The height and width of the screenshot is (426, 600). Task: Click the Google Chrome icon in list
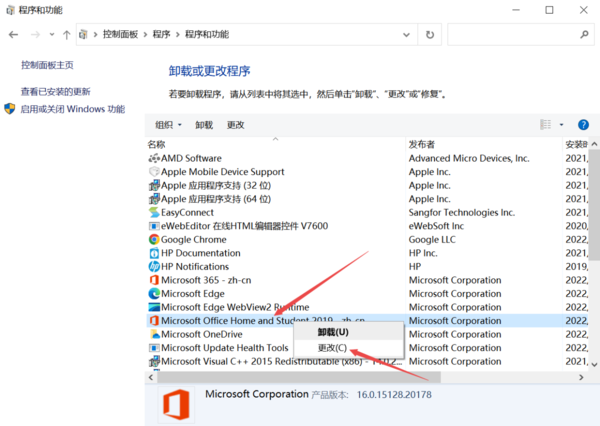point(154,240)
